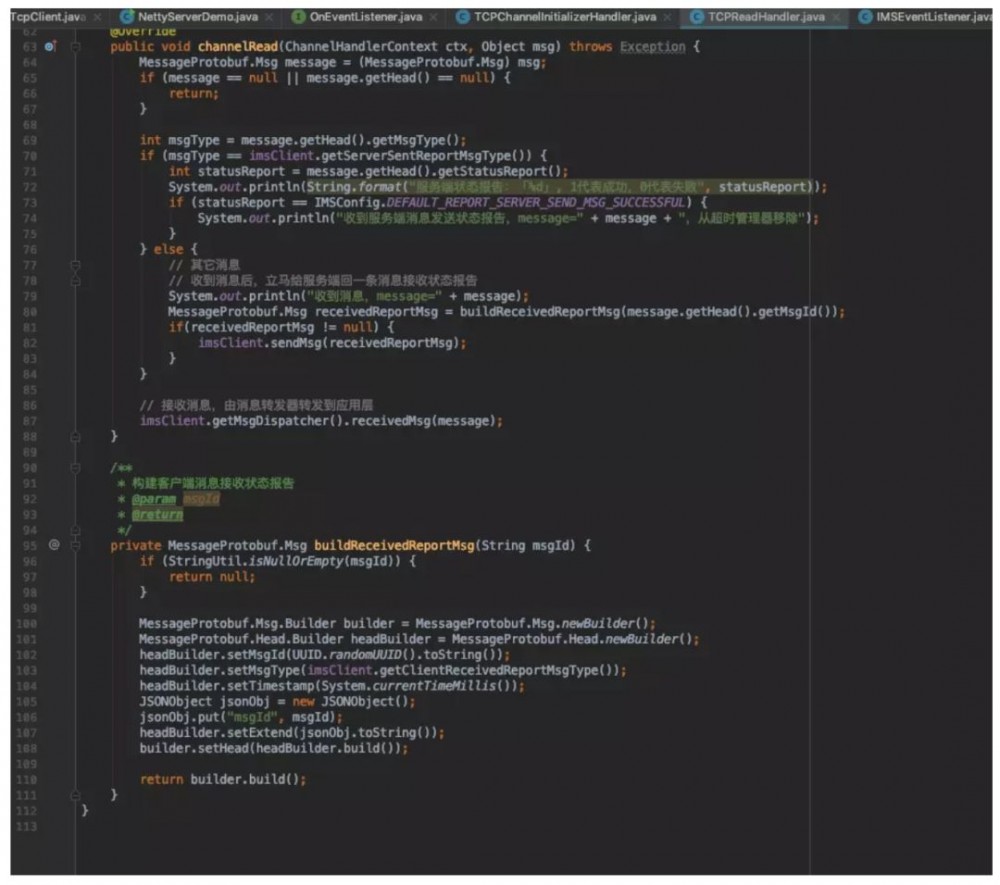Close the OnEventListener.java tab
Image resolution: width=1000 pixels, height=885 pixels.
pos(433,17)
